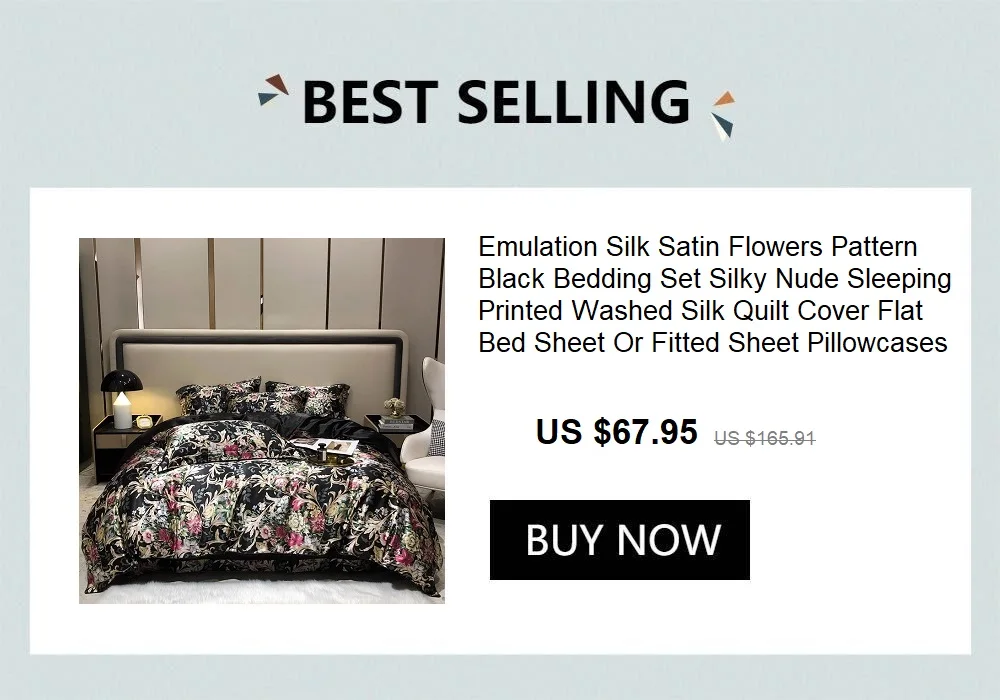Click the dark teal triangle below orange one
Screen dimensions: 1000x700
[x=722, y=126]
